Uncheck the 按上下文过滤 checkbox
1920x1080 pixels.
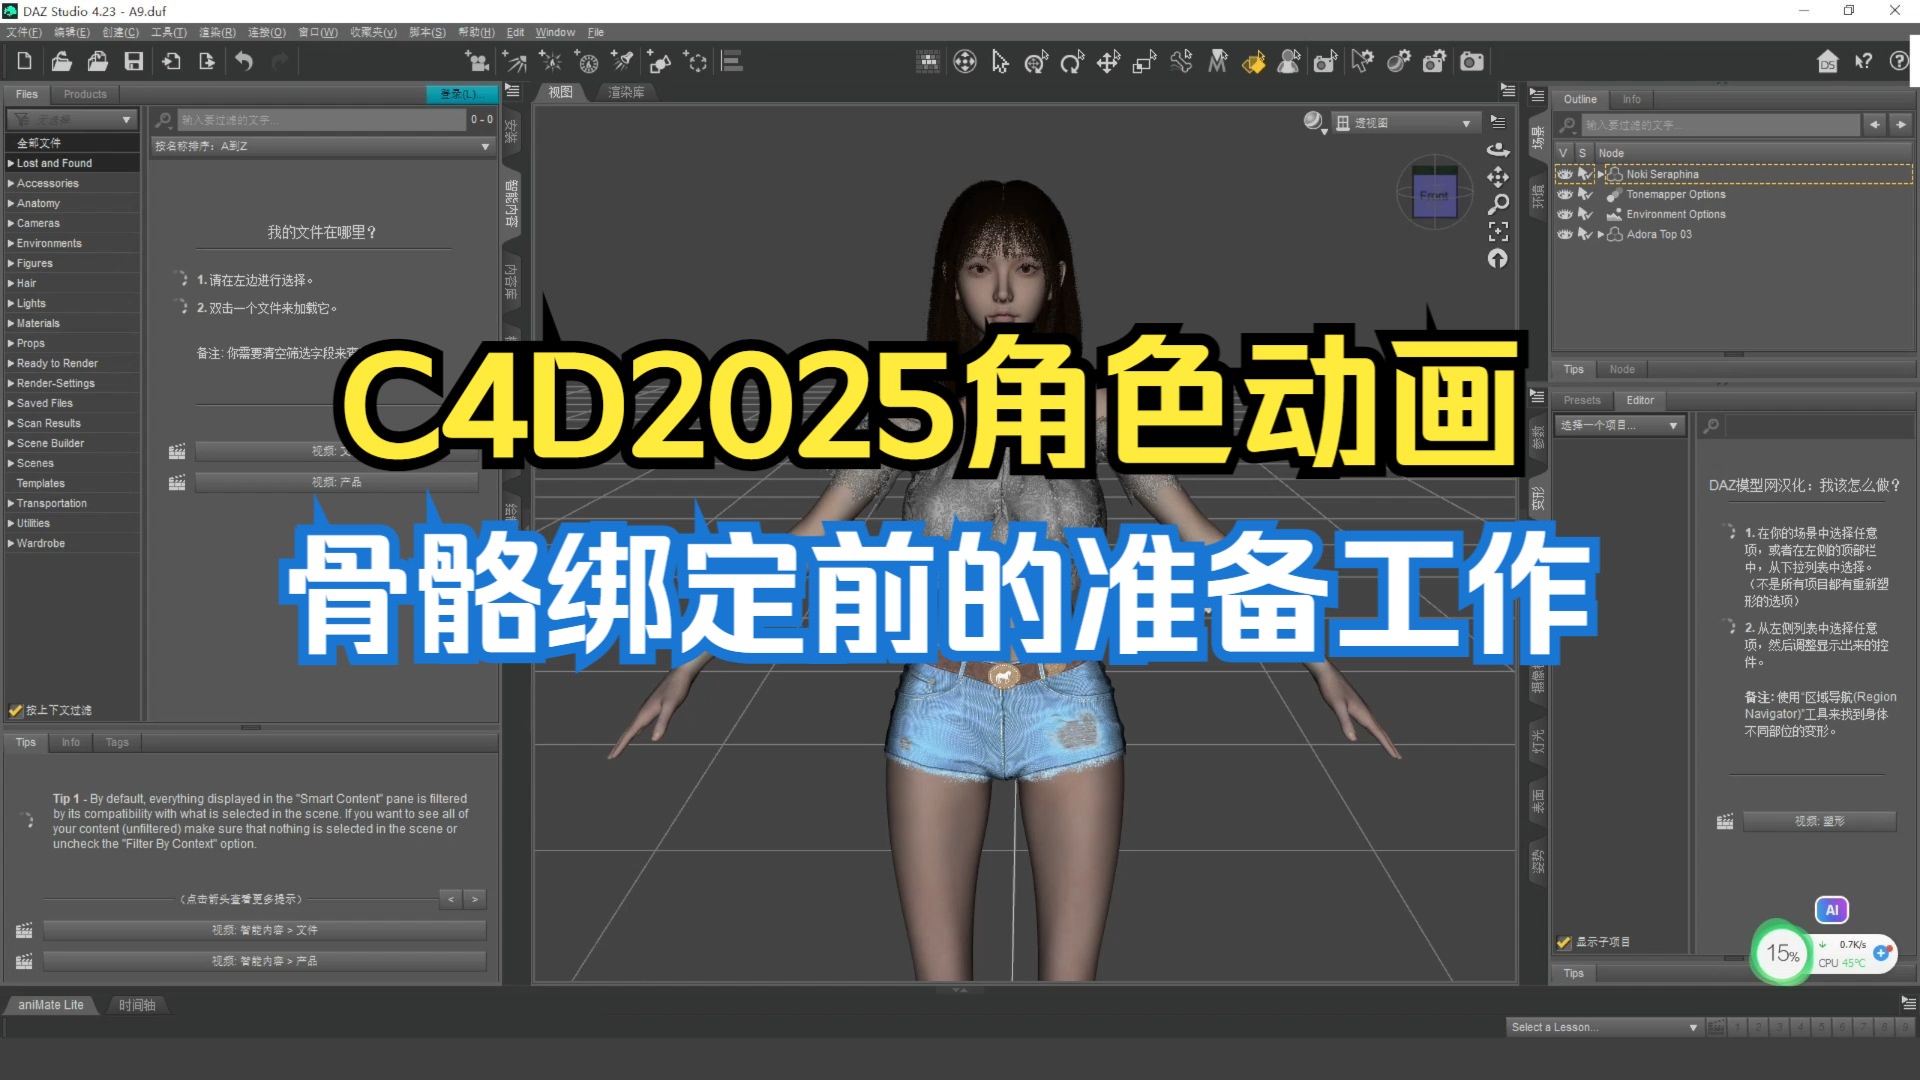[x=15, y=710]
